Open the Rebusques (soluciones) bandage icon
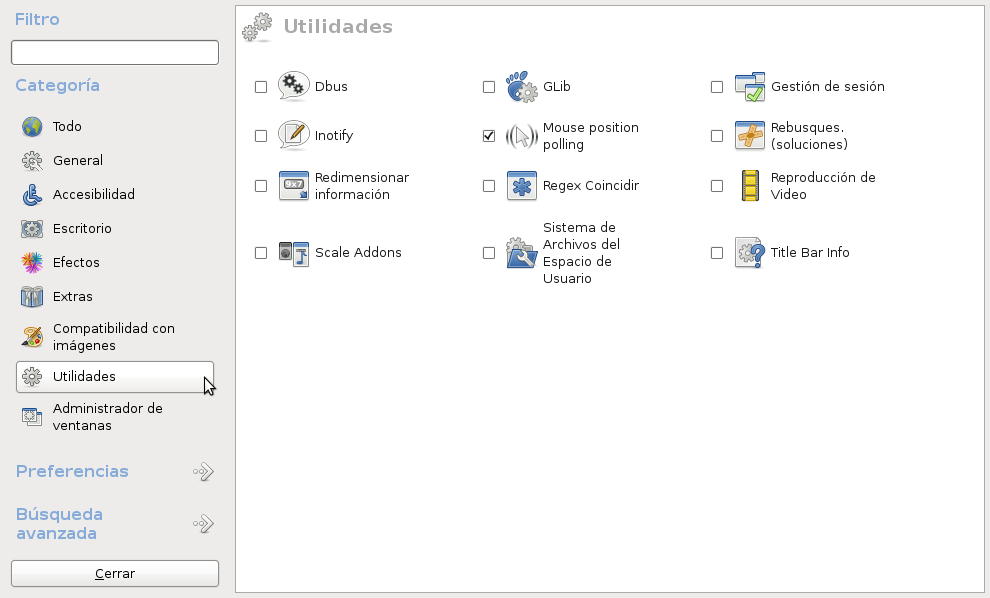This screenshot has height=598, width=990. [749, 135]
